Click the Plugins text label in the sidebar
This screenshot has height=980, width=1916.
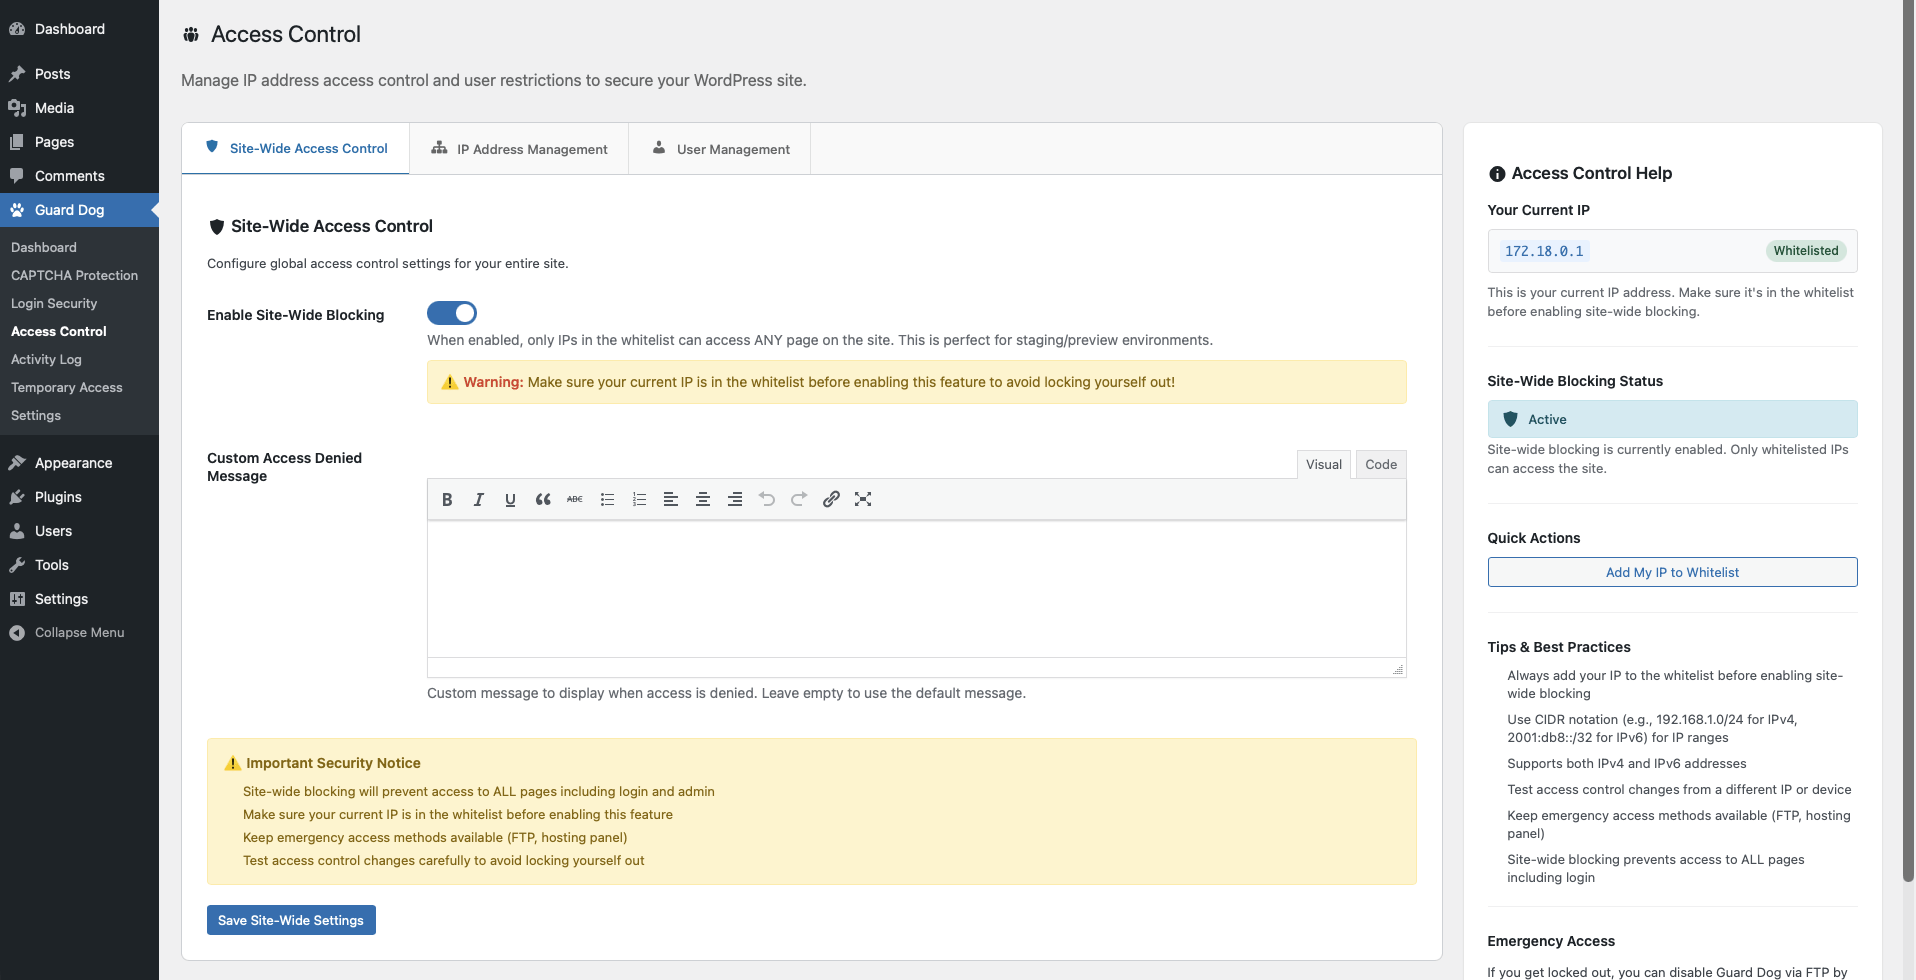pyautogui.click(x=58, y=497)
